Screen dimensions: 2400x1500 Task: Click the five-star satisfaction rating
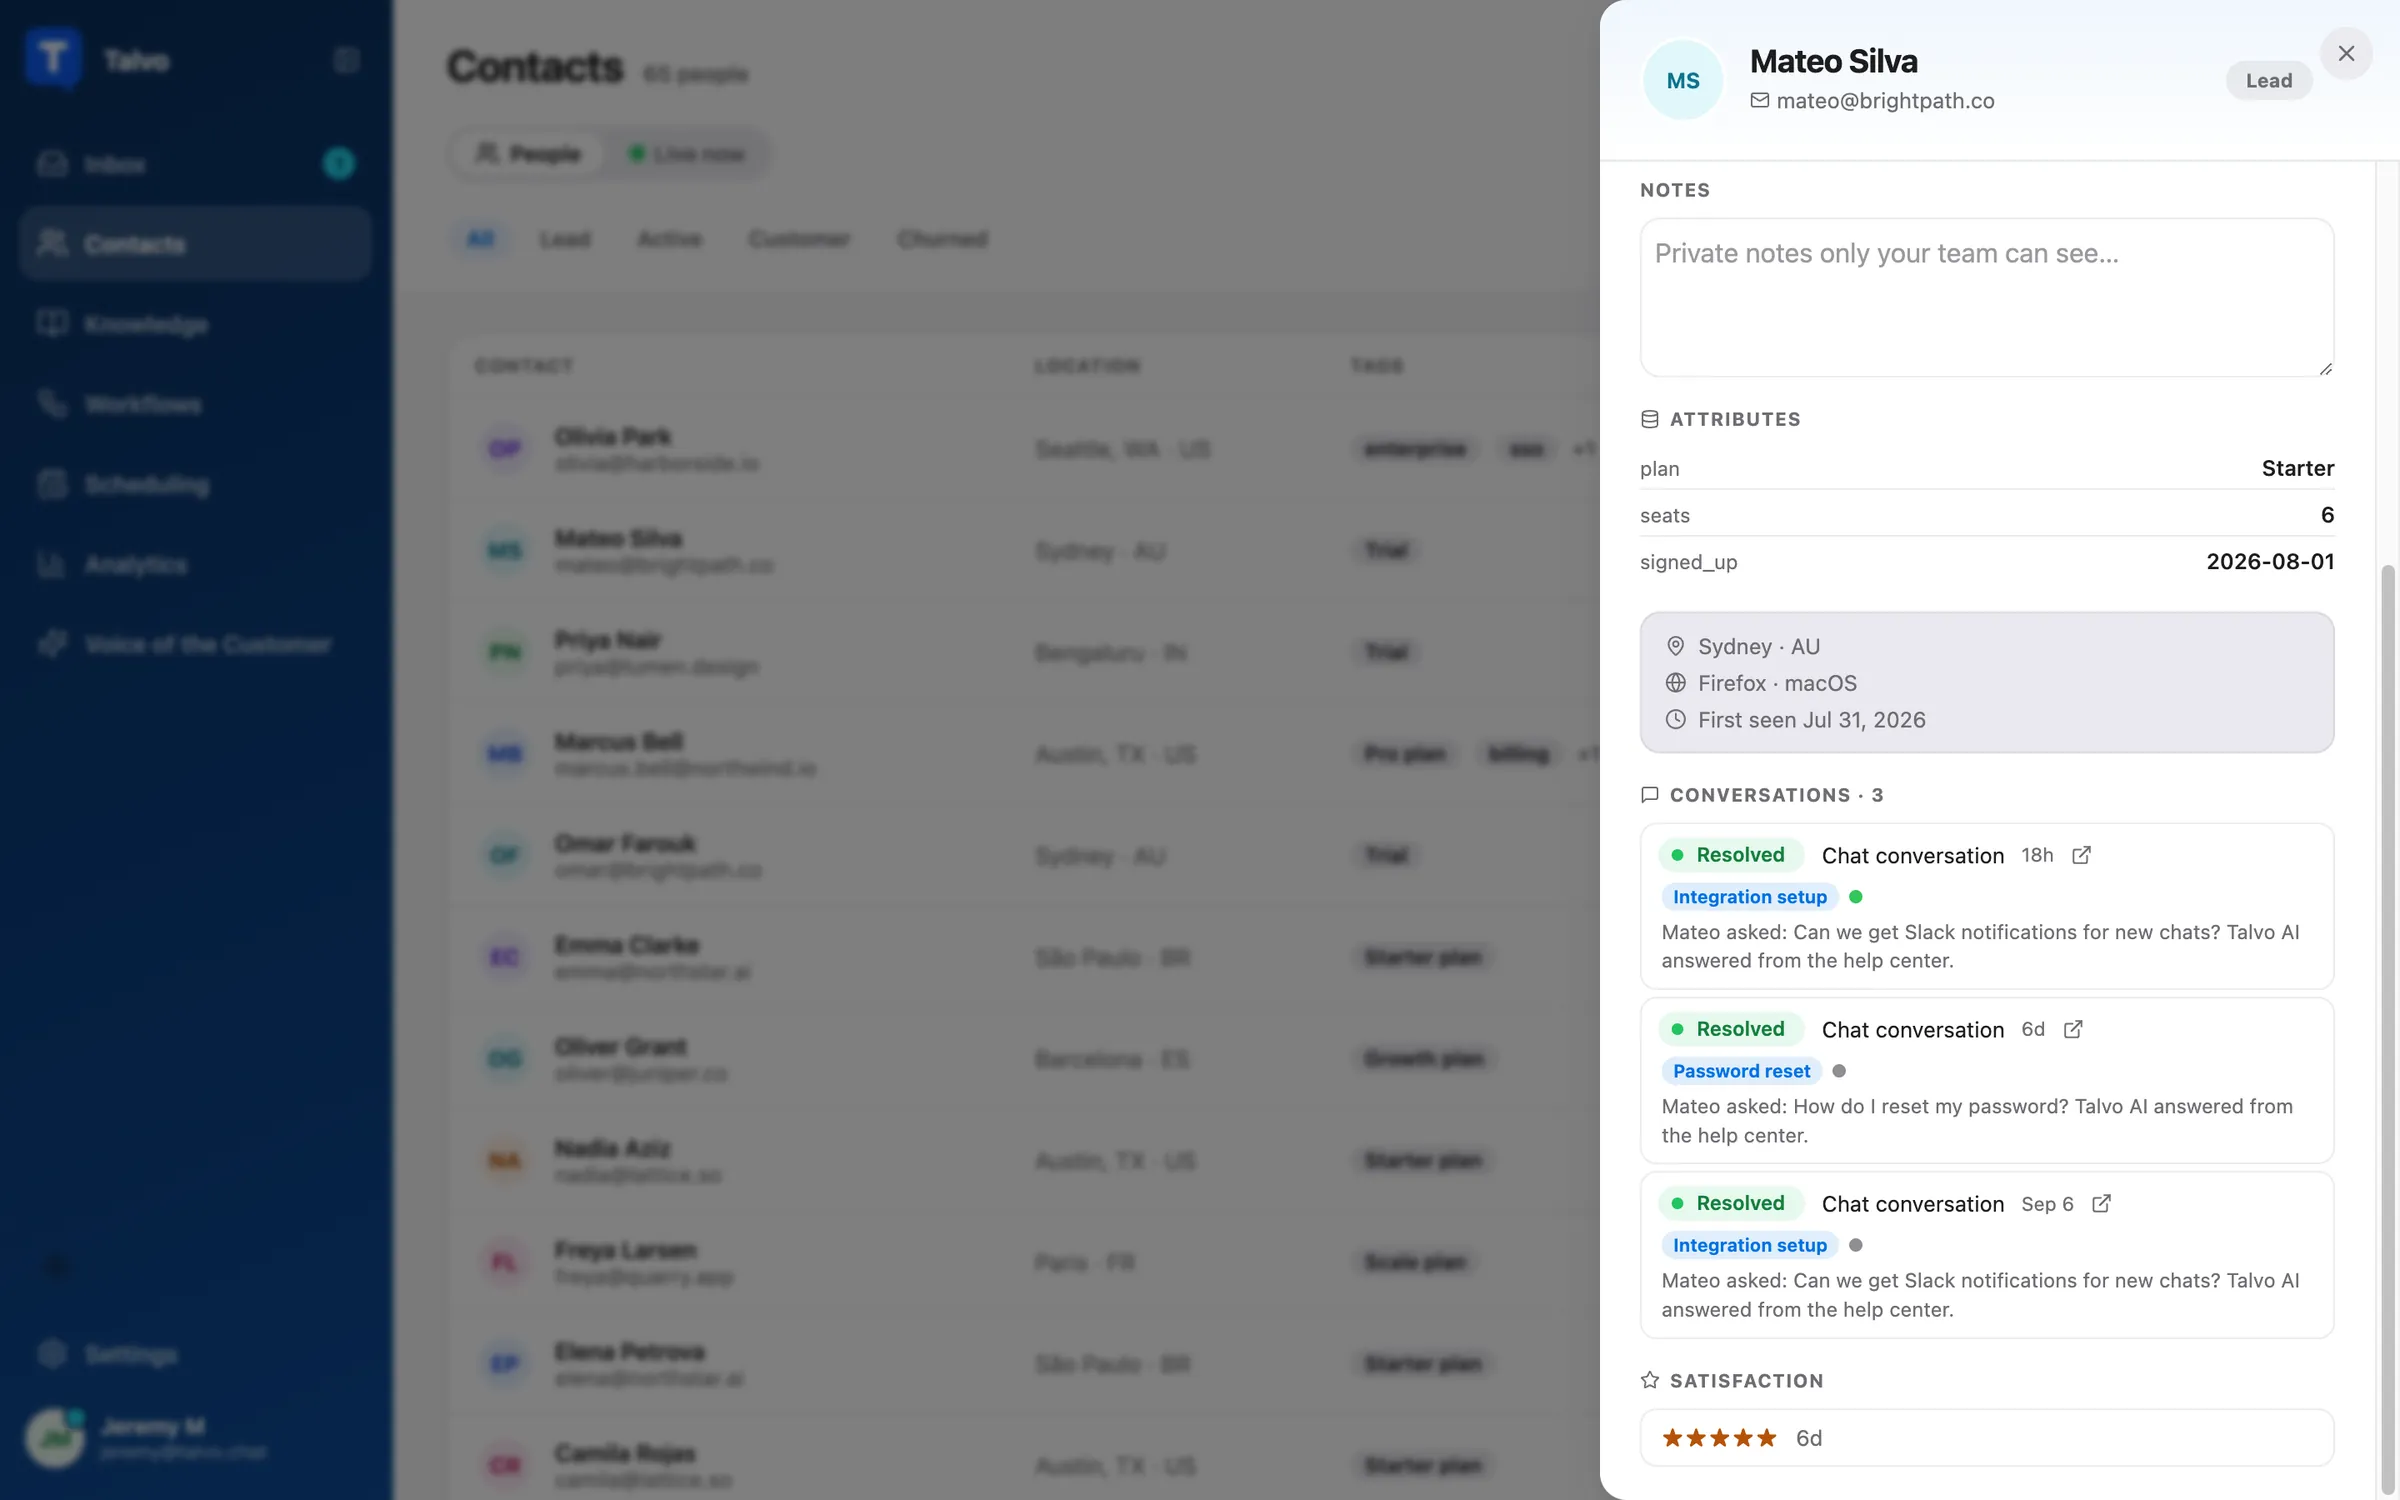click(1719, 1438)
